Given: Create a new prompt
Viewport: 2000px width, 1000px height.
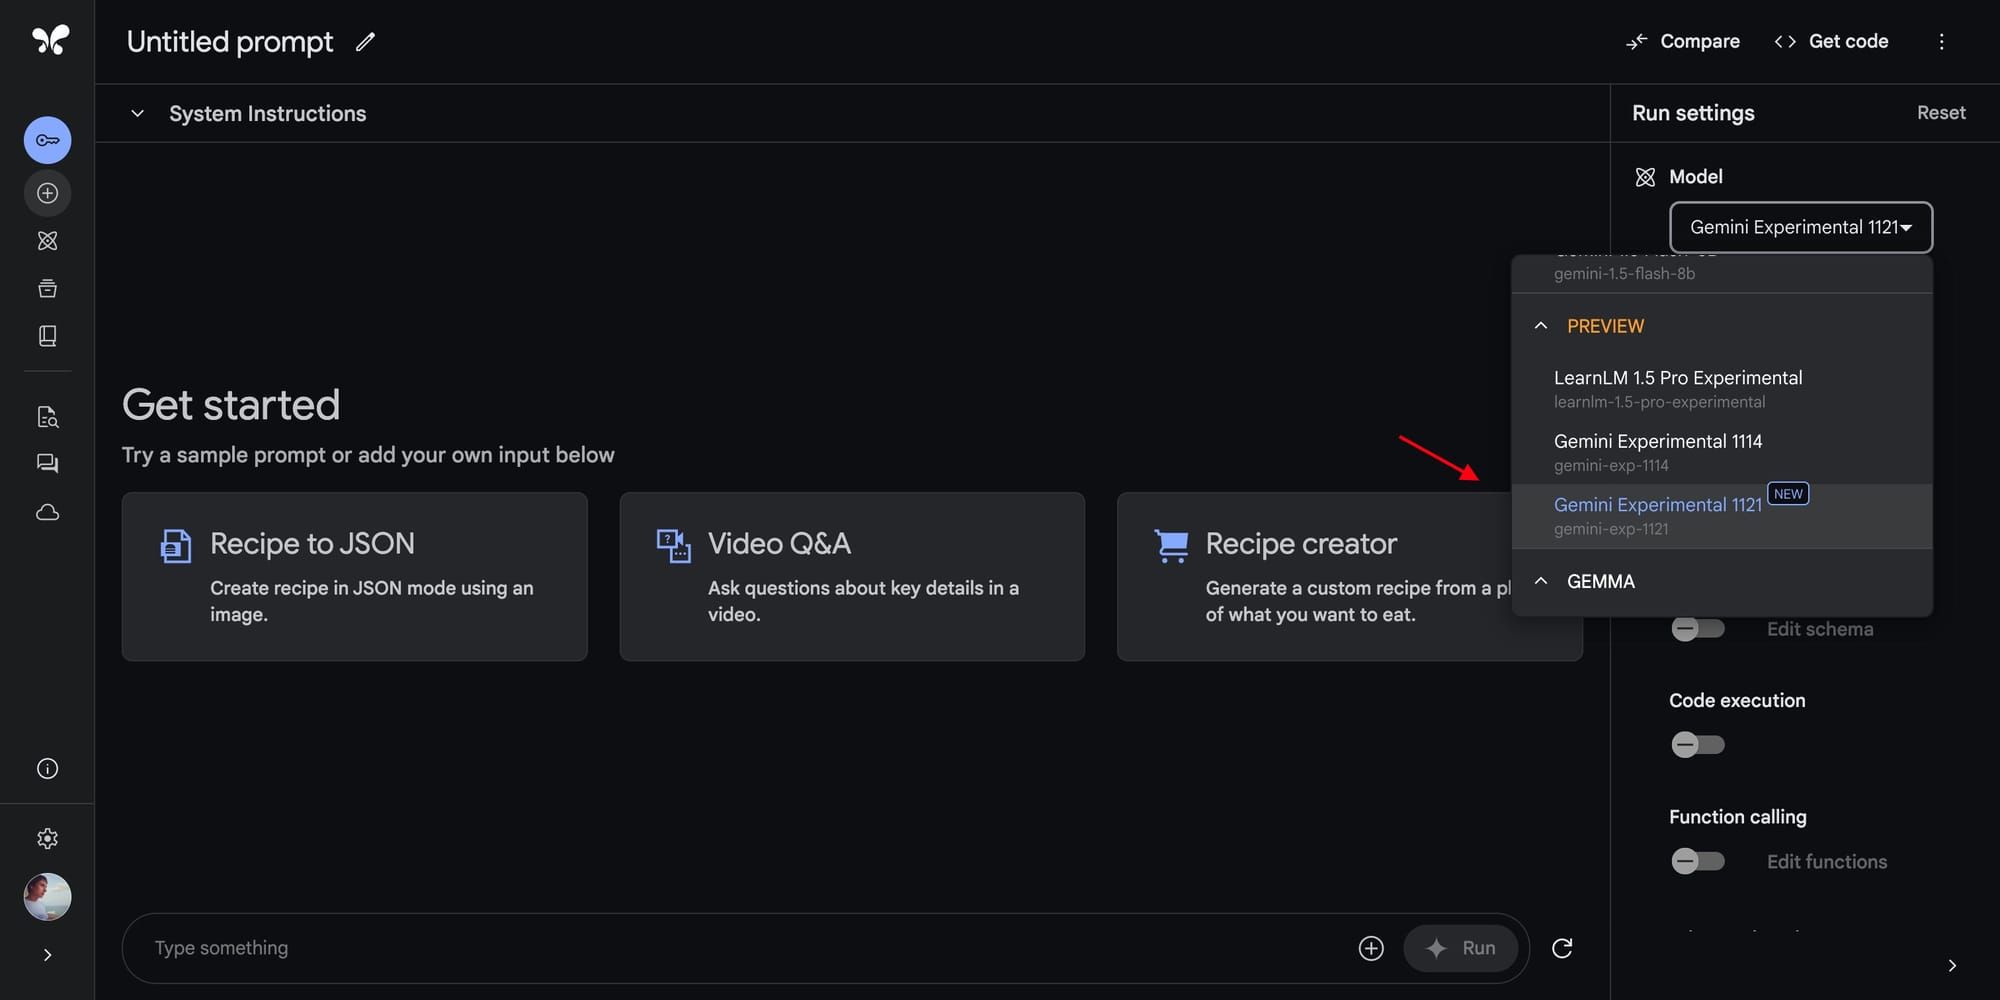Looking at the screenshot, I should [47, 193].
